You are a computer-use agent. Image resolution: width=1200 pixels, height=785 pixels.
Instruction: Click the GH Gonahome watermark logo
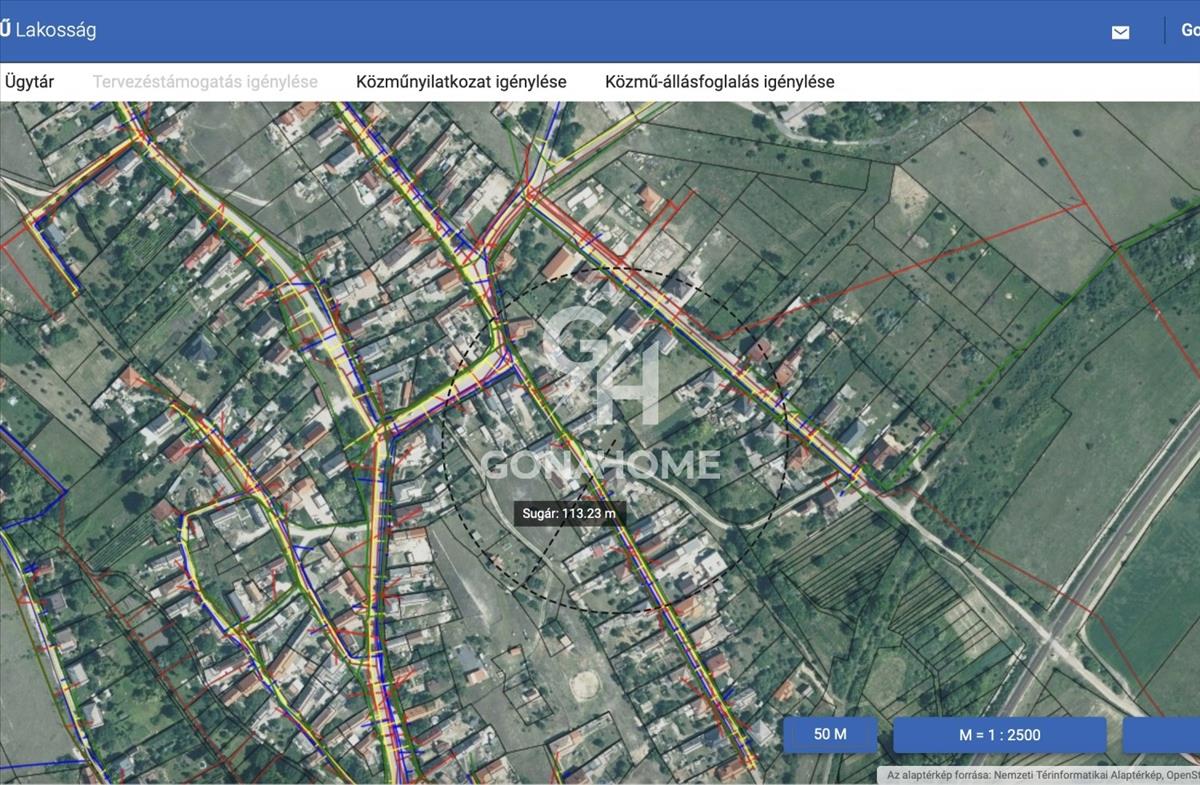tap(600, 365)
